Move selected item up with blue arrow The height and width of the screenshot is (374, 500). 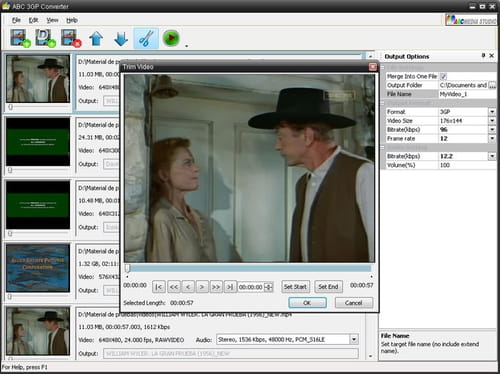[96, 38]
